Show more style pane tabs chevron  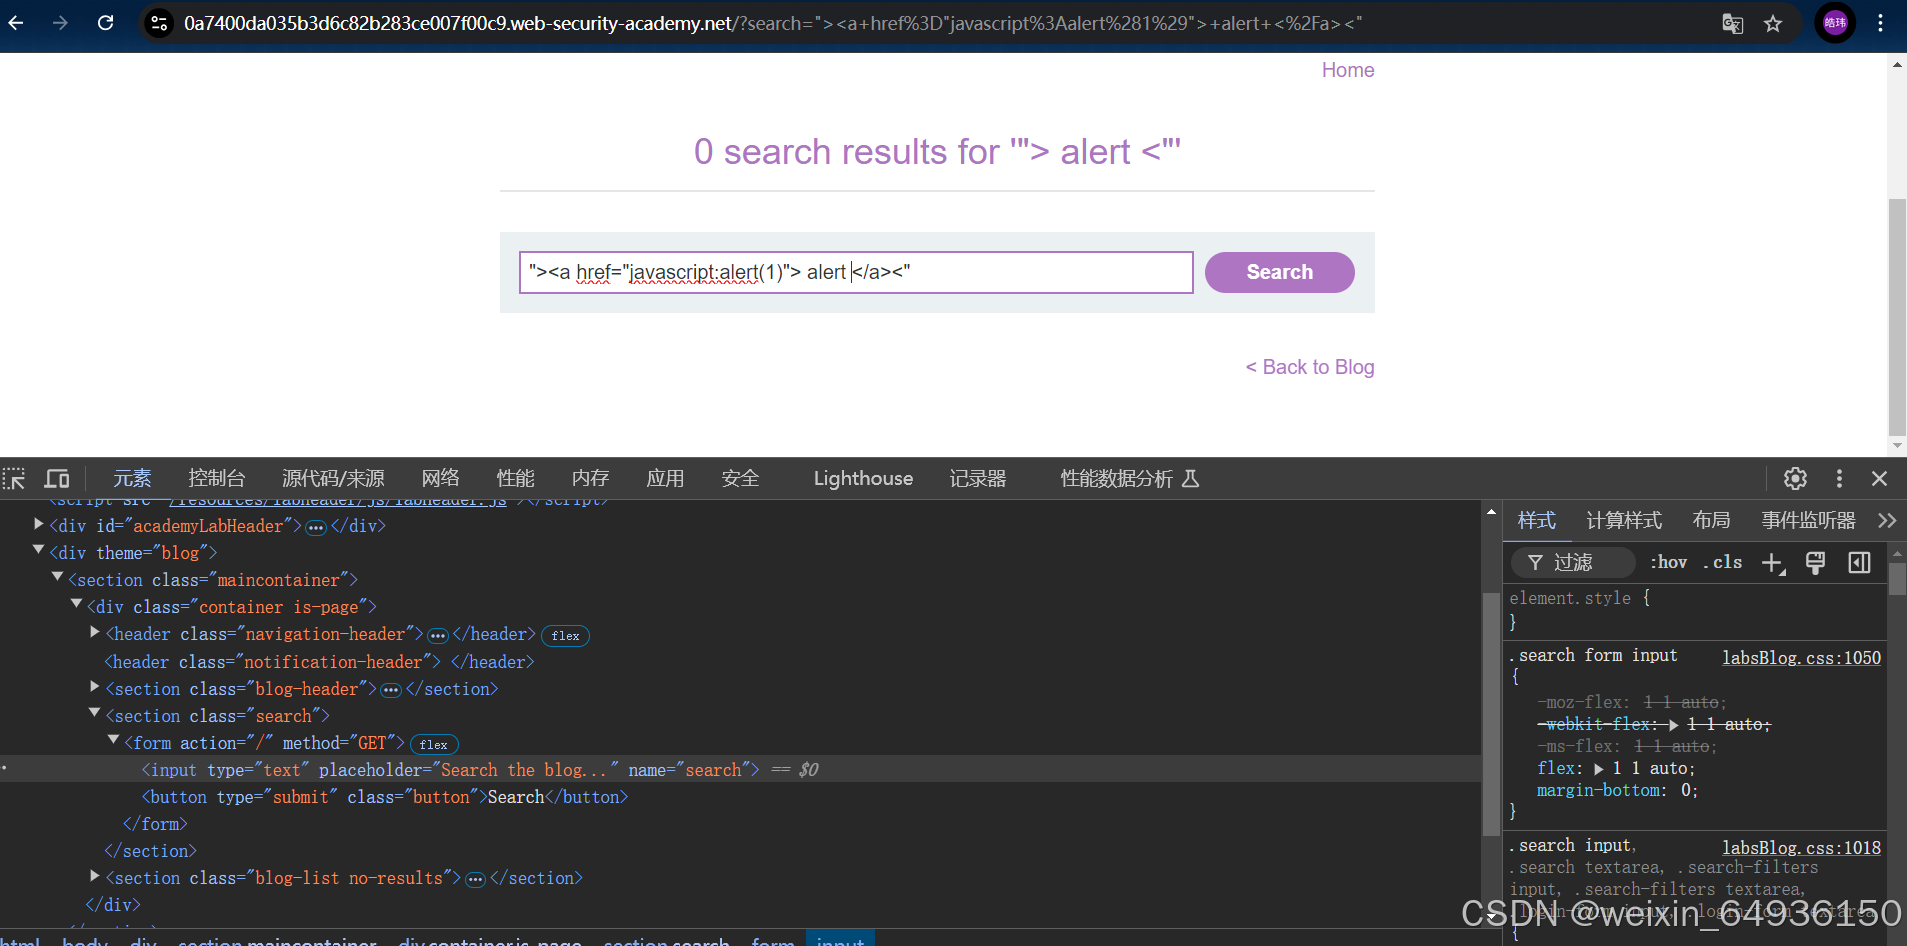click(1887, 521)
